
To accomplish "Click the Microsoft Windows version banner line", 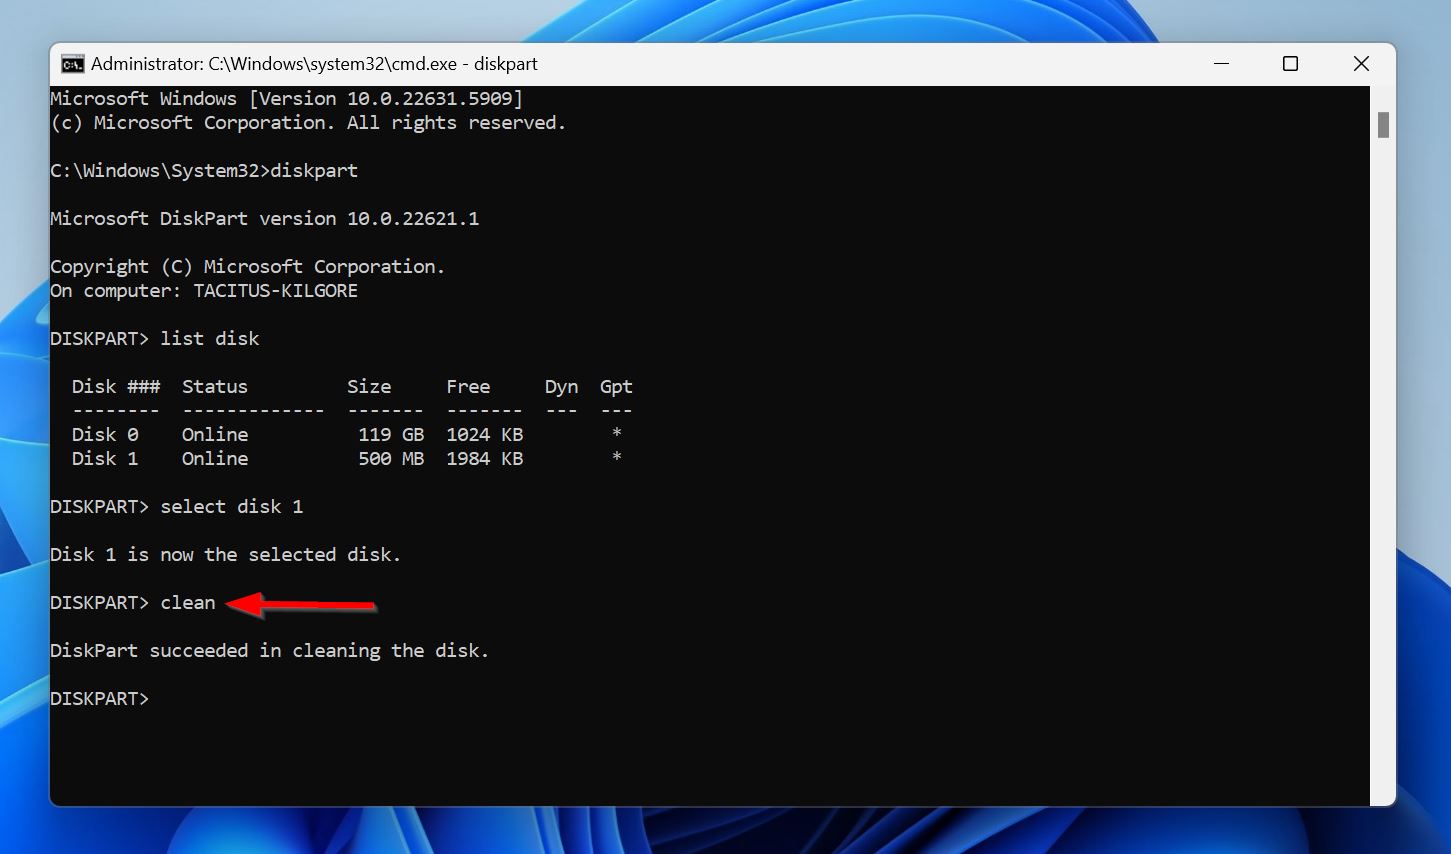I will point(286,98).
